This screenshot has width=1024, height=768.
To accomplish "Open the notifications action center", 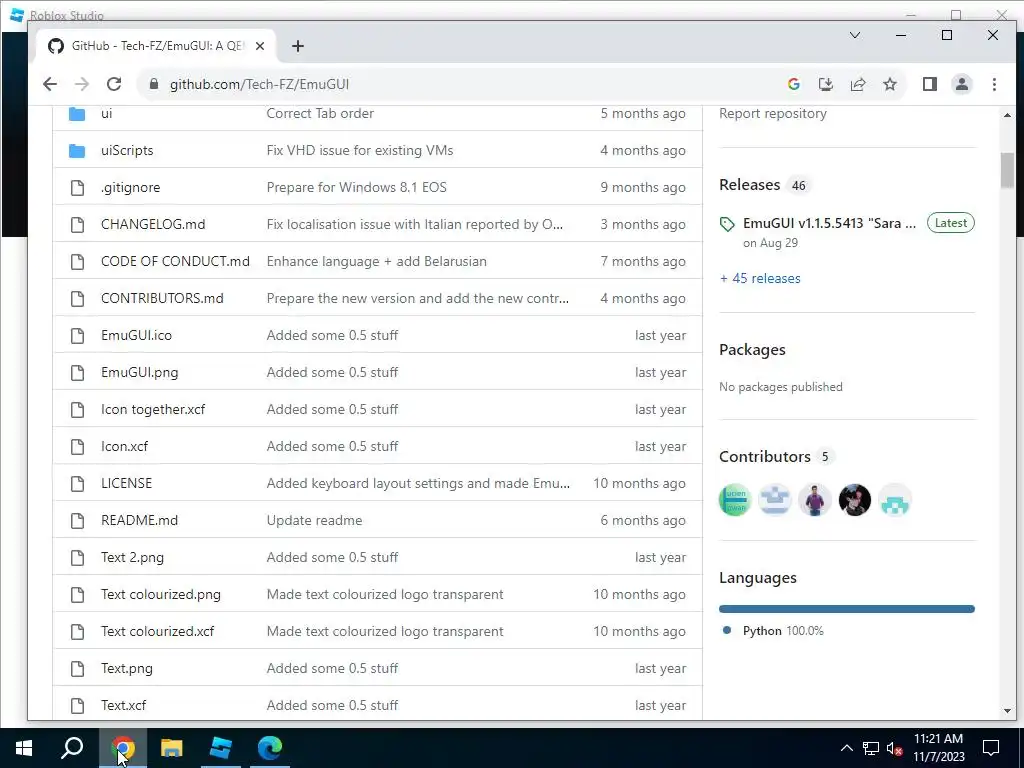I will click(991, 748).
